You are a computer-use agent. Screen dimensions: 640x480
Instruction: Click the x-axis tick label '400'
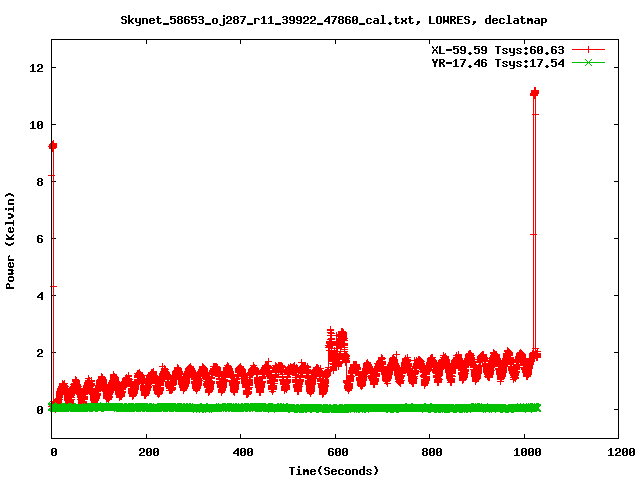tap(243, 452)
